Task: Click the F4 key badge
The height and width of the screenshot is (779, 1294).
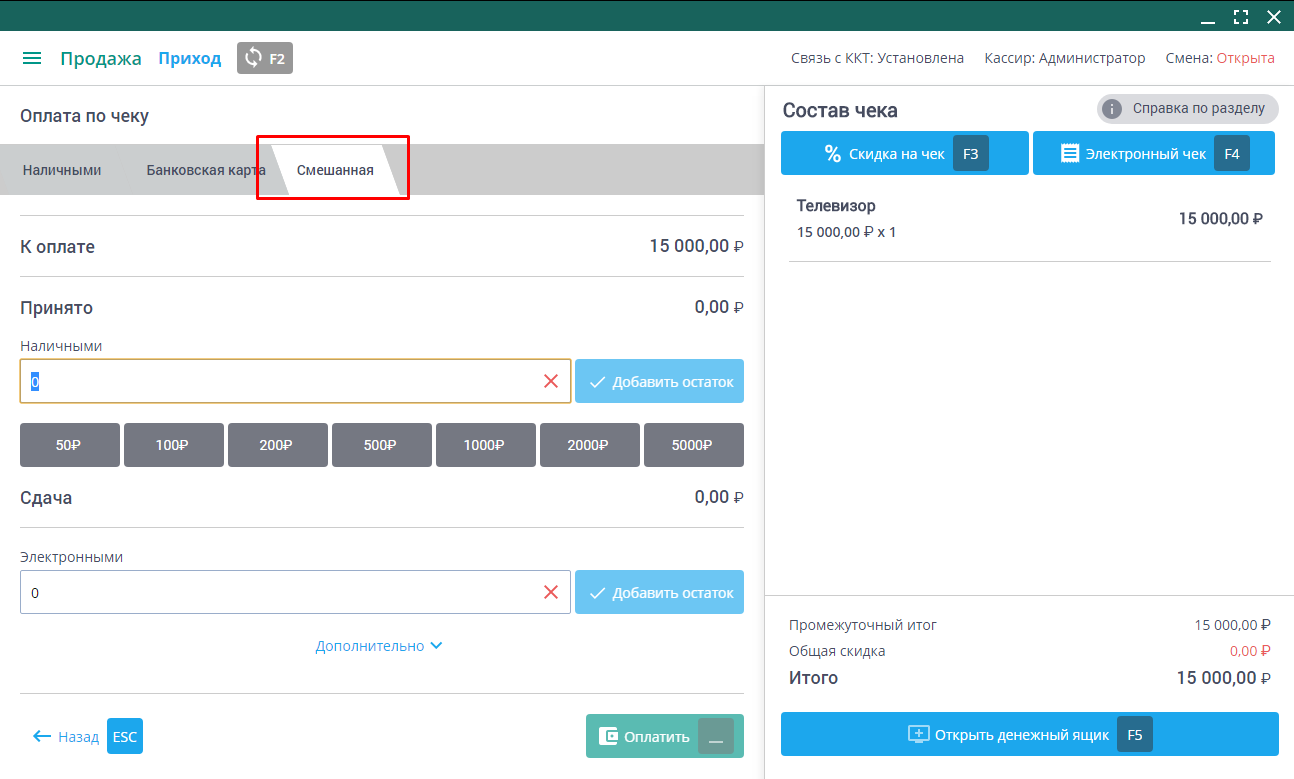Action: [x=1232, y=153]
